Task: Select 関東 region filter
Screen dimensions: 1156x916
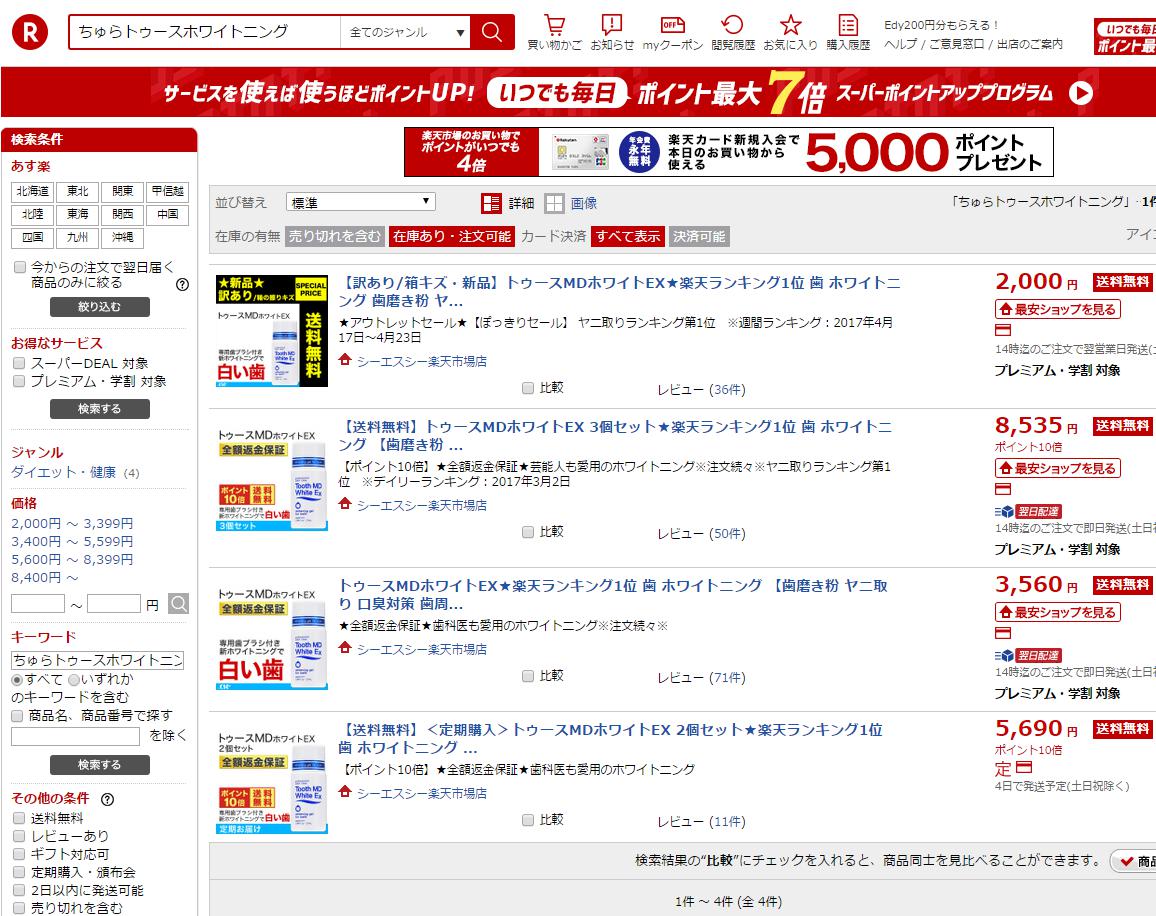Action: coord(122,191)
